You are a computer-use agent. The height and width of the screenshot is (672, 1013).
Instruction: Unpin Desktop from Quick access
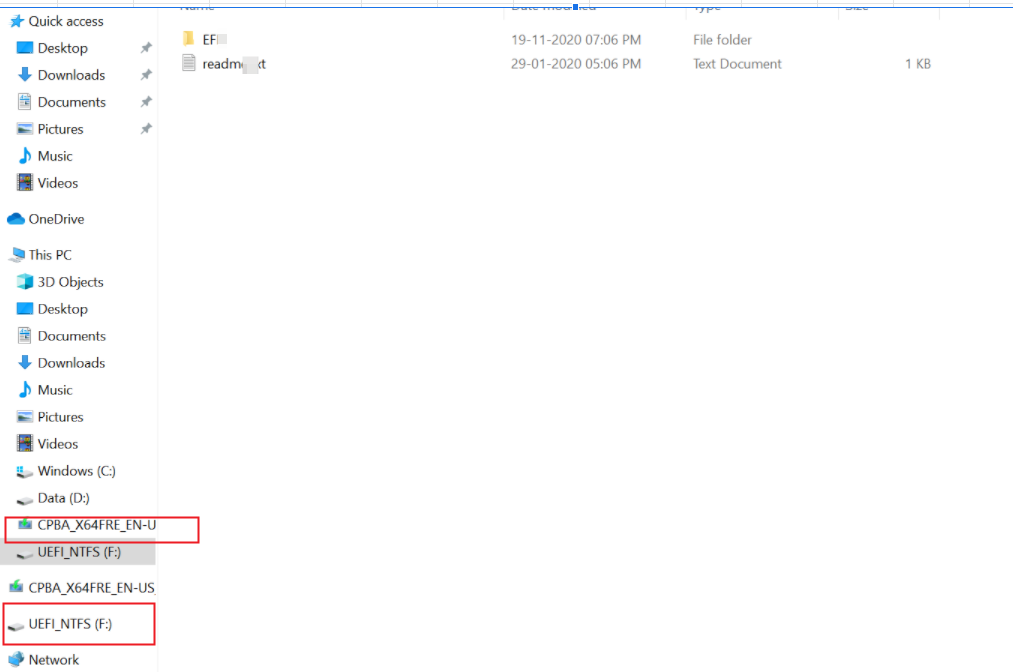[x=145, y=47]
